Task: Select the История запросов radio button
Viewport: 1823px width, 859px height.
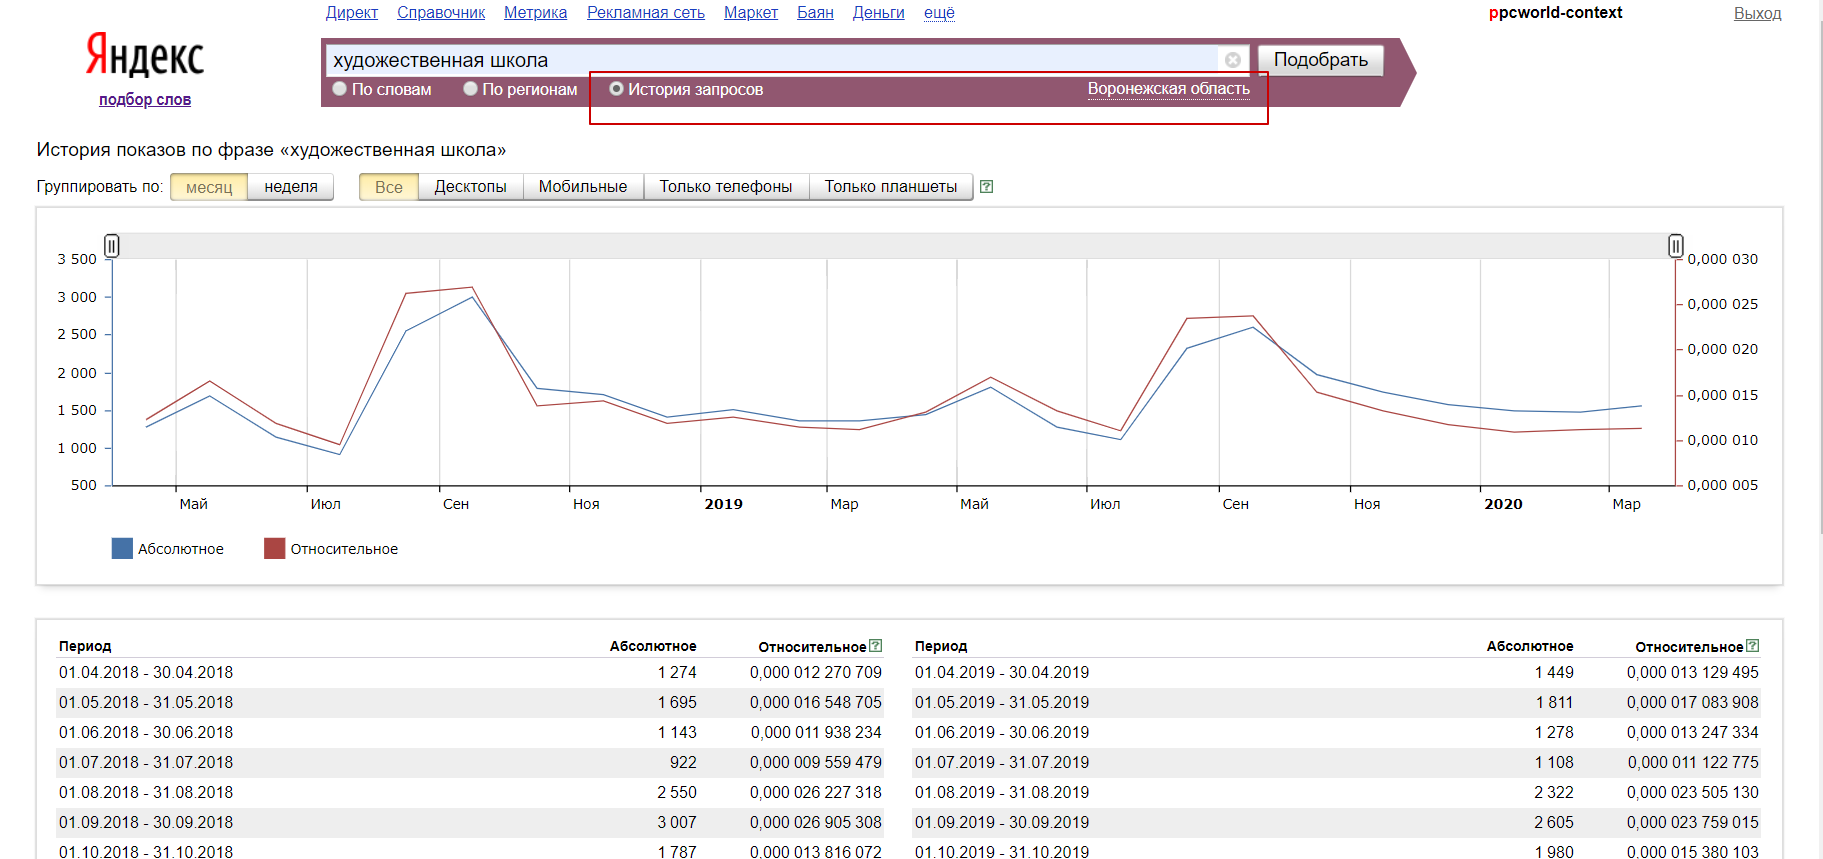Action: (x=616, y=89)
